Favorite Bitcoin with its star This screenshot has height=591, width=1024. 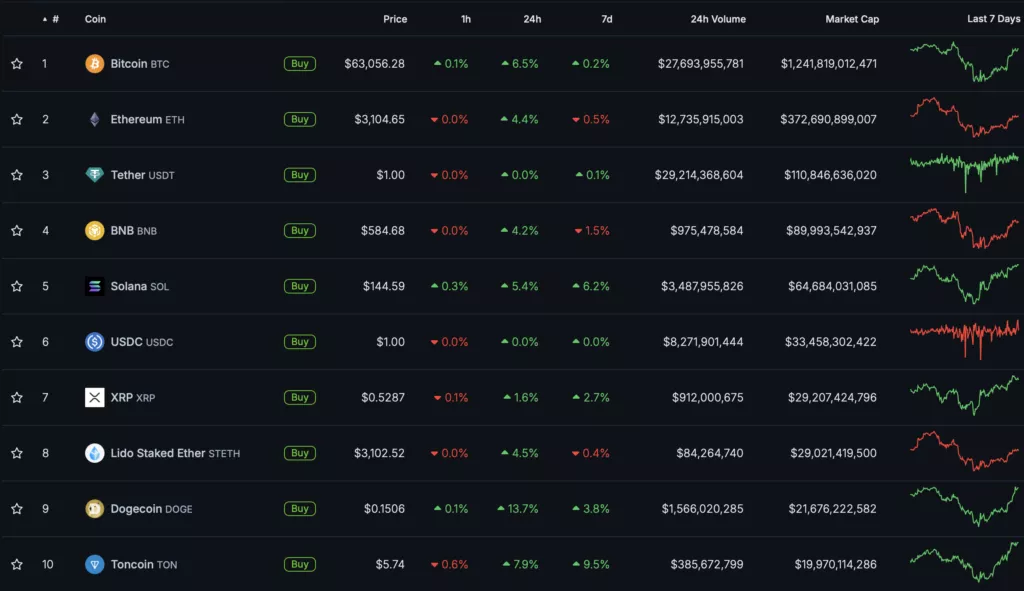pos(17,63)
